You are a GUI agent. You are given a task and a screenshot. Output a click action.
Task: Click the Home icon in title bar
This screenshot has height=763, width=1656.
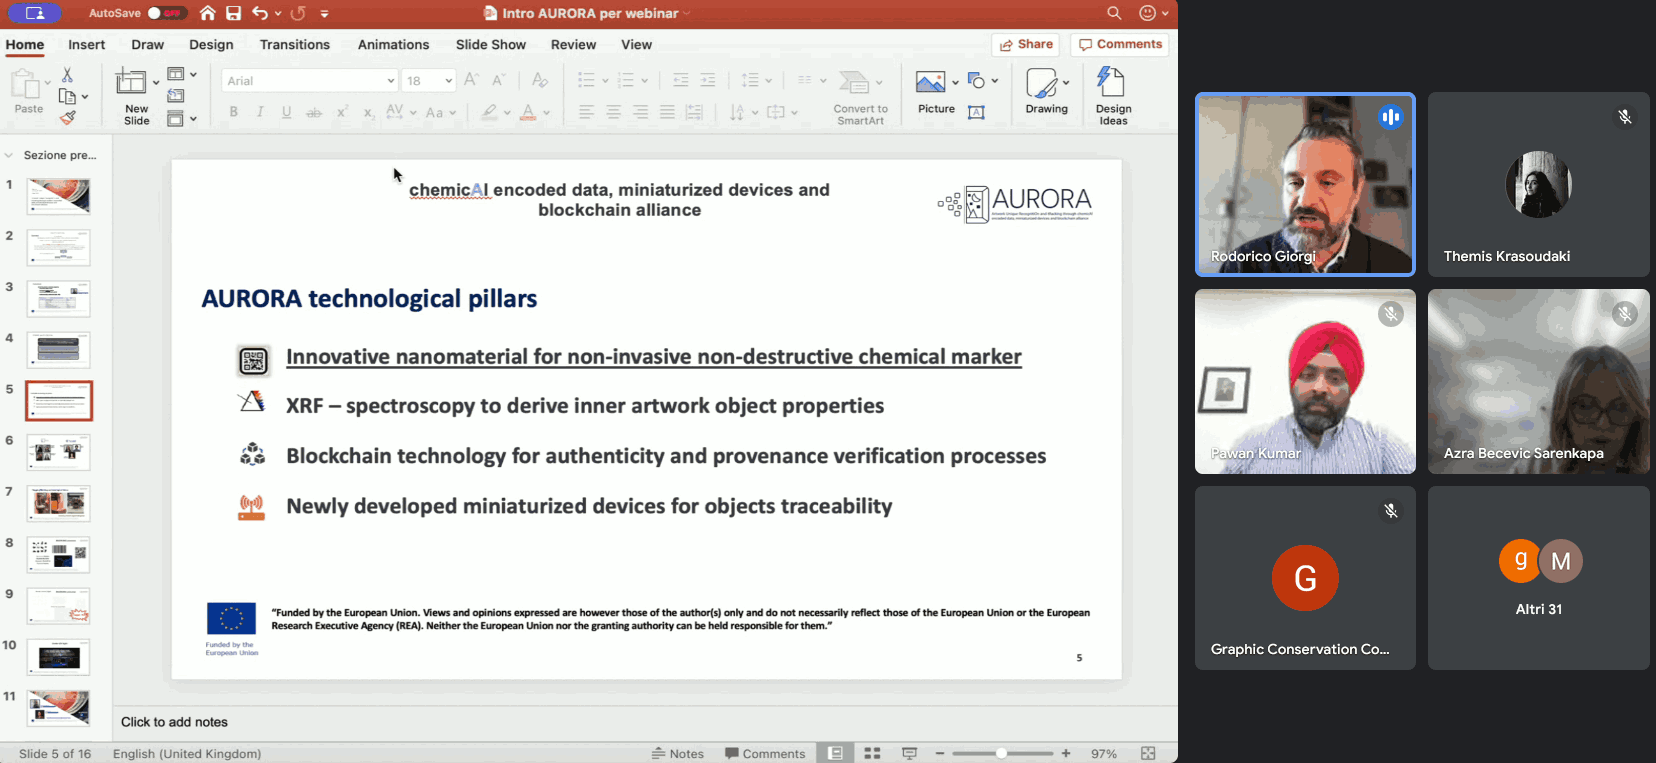pyautogui.click(x=207, y=13)
